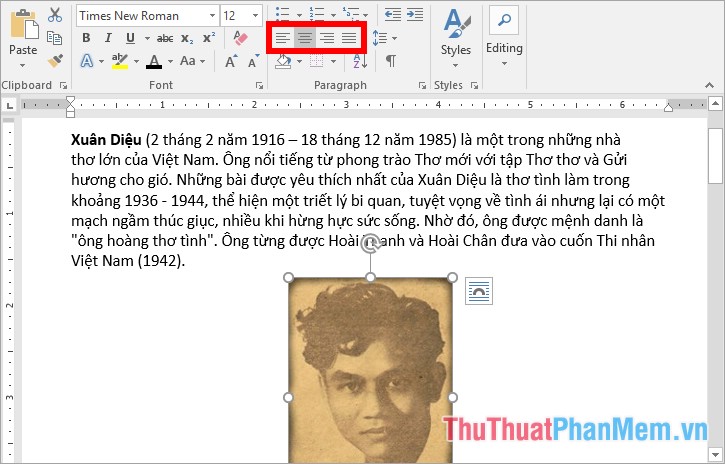The height and width of the screenshot is (464, 725).
Task: Open the font name dropdown arrow
Action: [212, 16]
